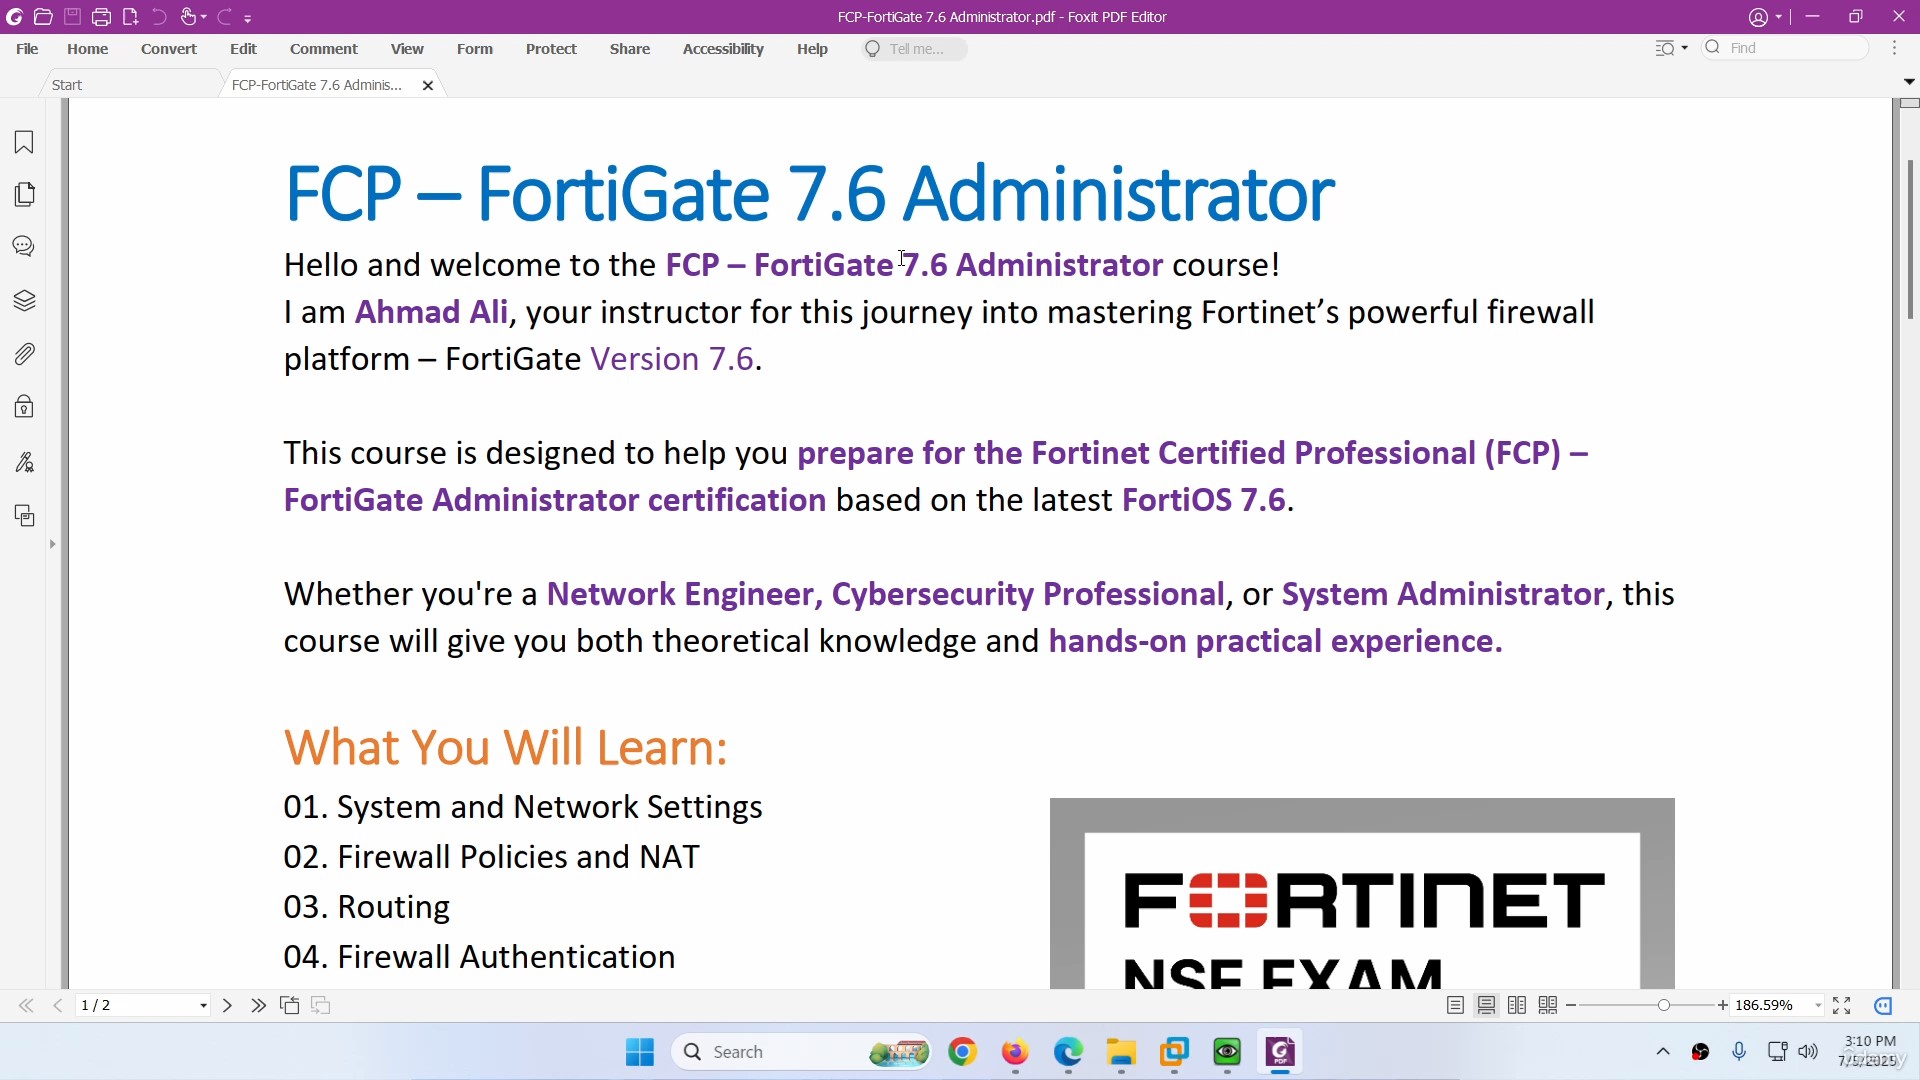Enter full screen mode
The width and height of the screenshot is (1920, 1080).
click(1842, 1006)
